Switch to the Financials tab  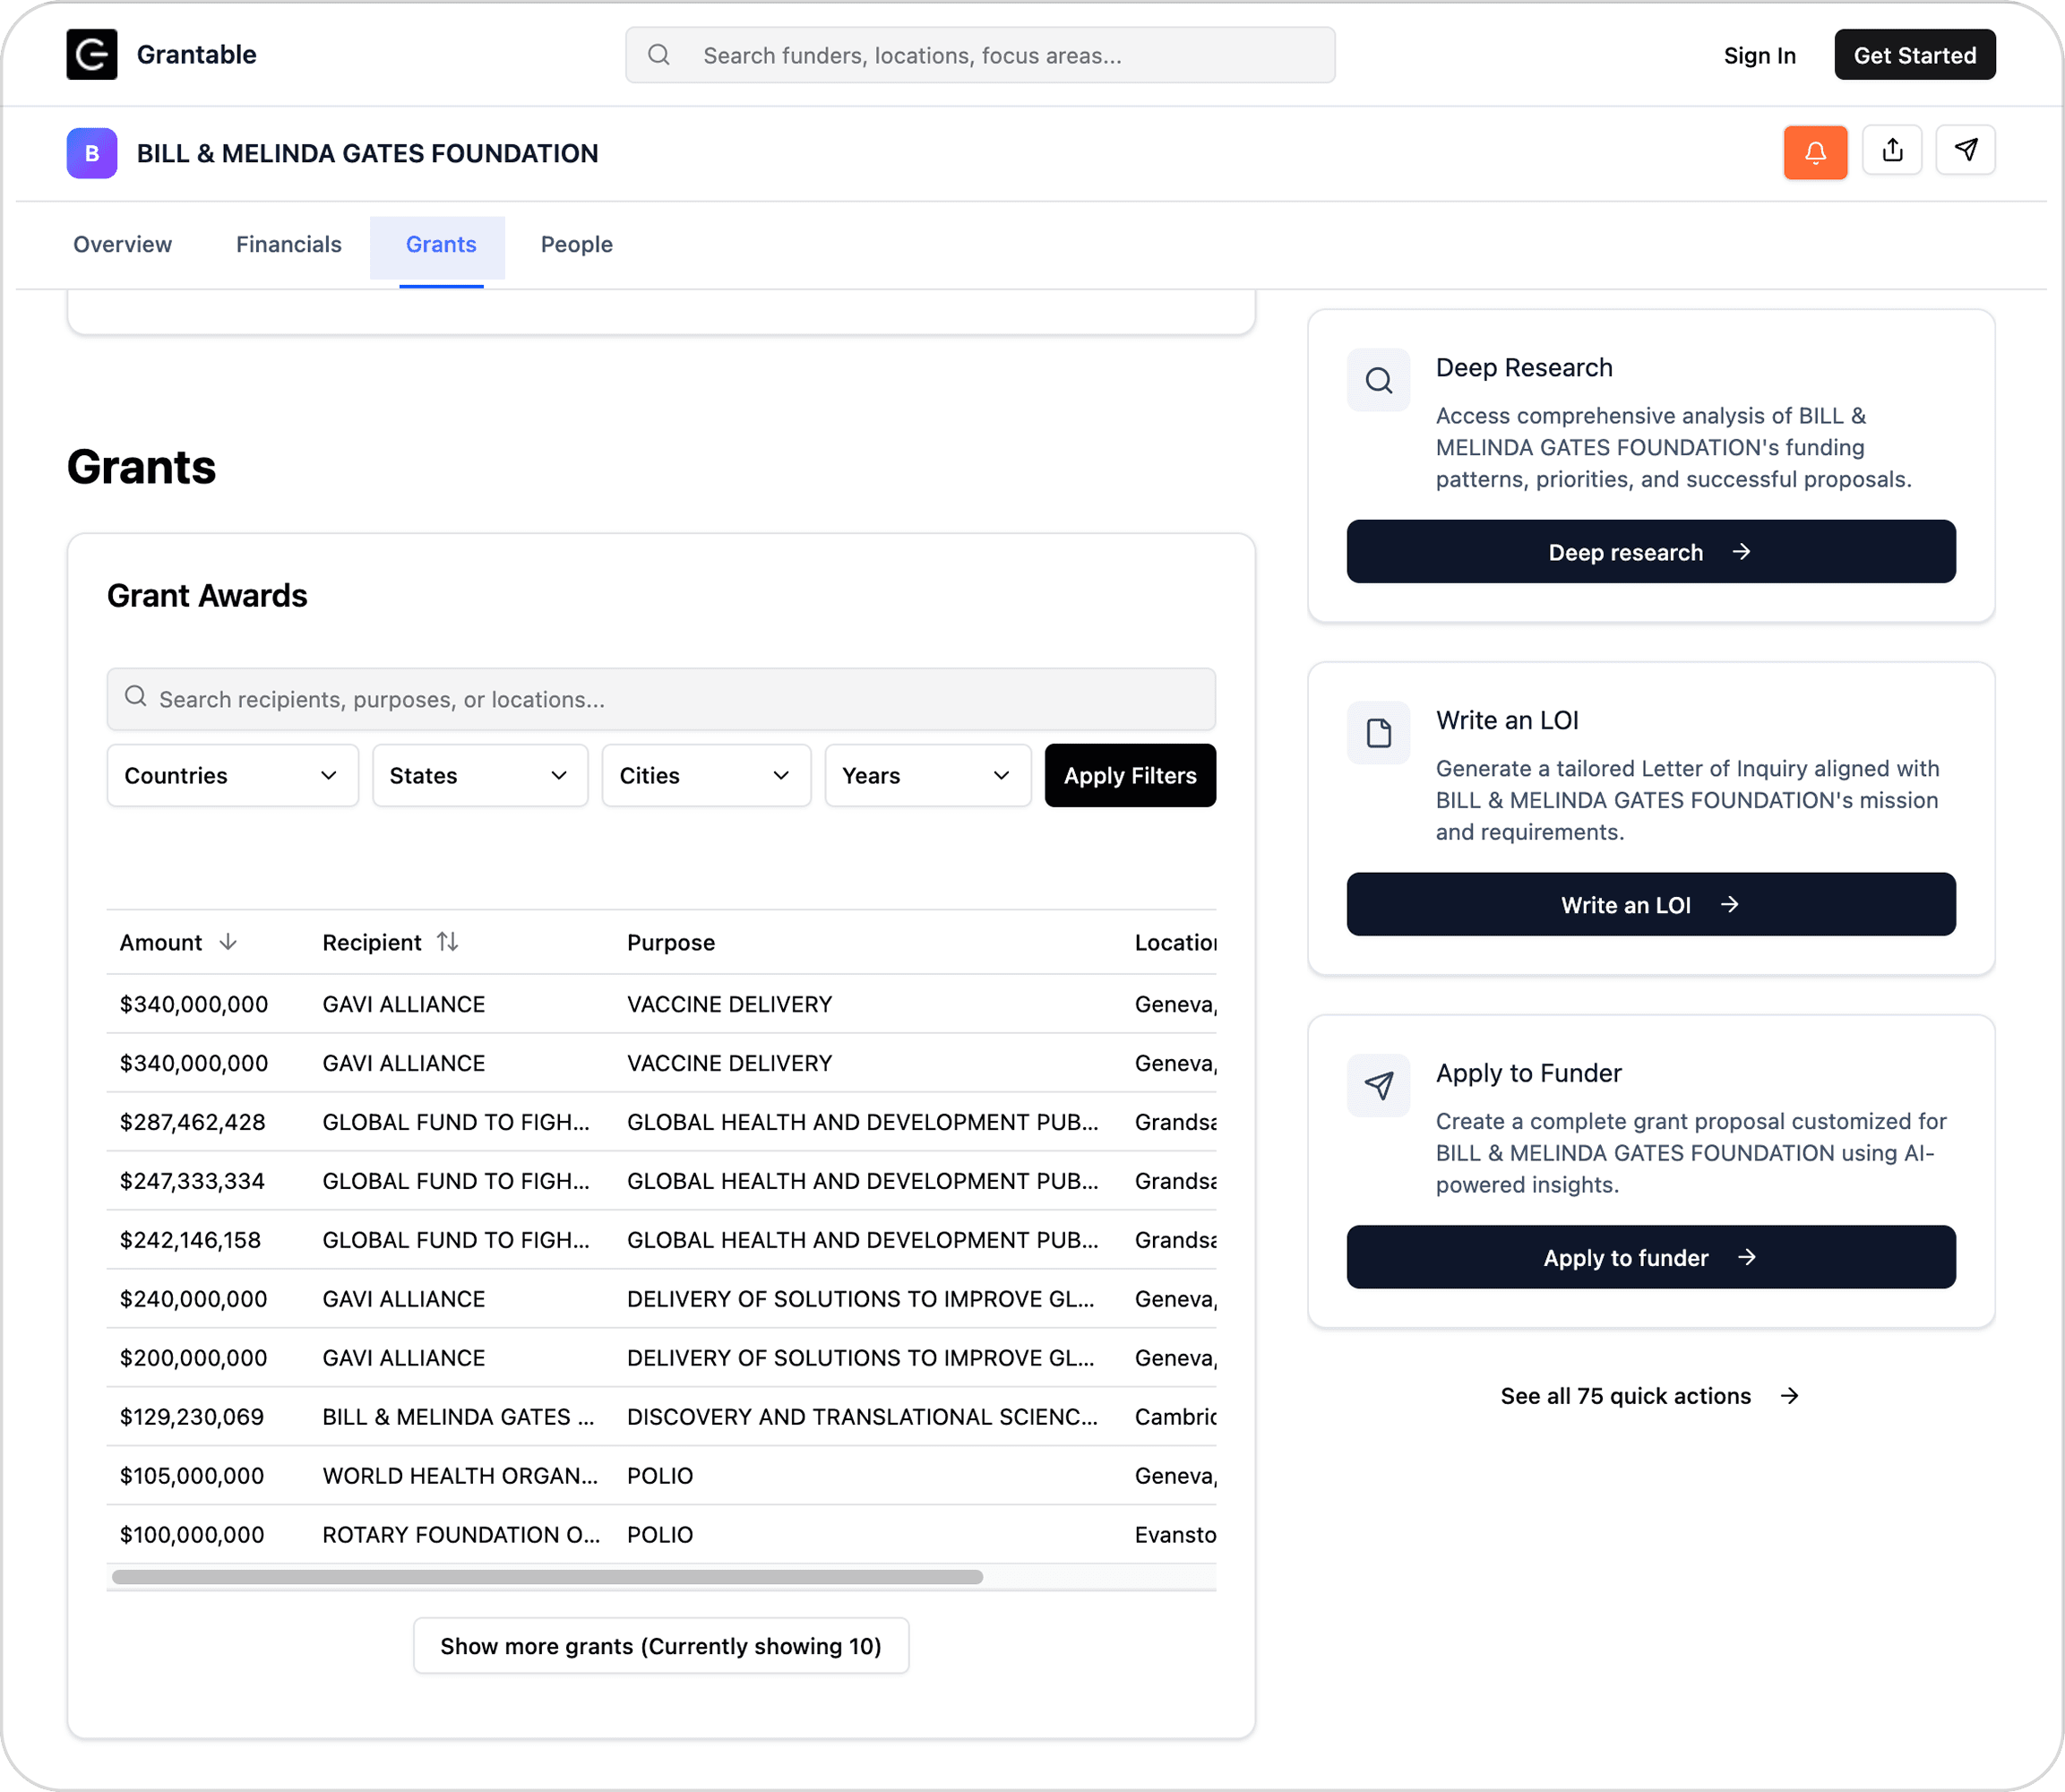coord(288,245)
